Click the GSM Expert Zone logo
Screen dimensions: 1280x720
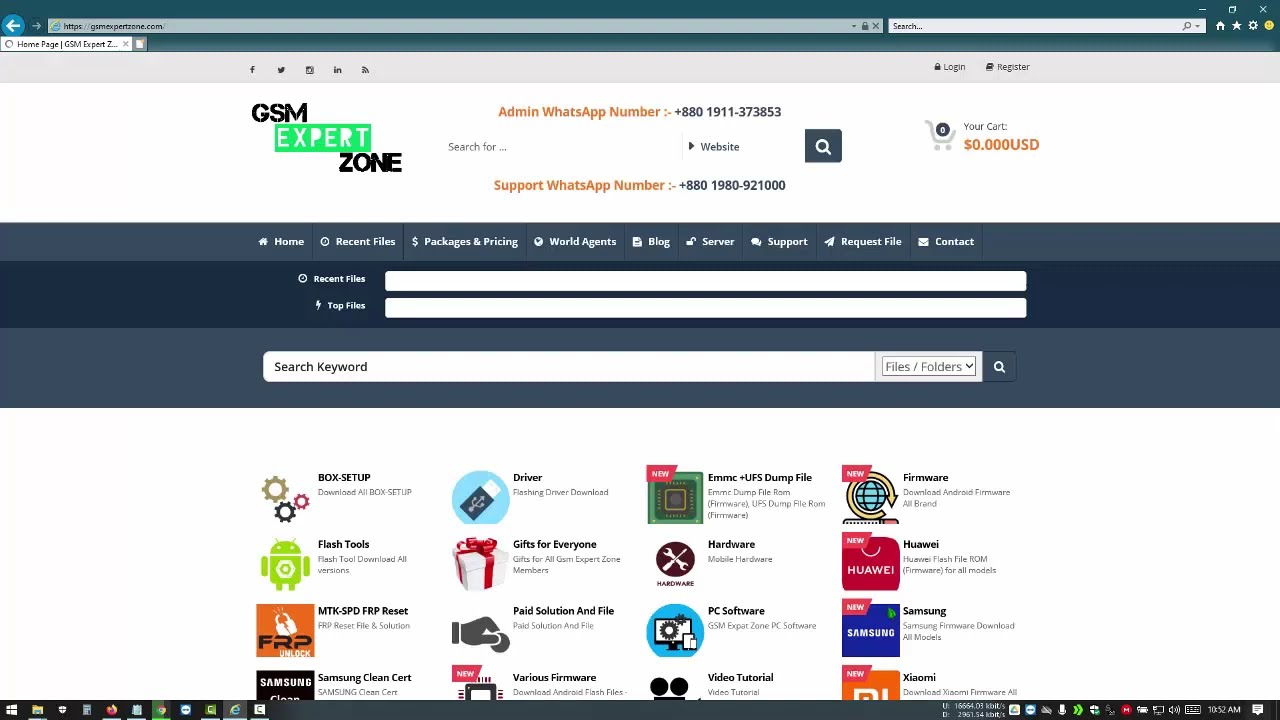[x=326, y=138]
